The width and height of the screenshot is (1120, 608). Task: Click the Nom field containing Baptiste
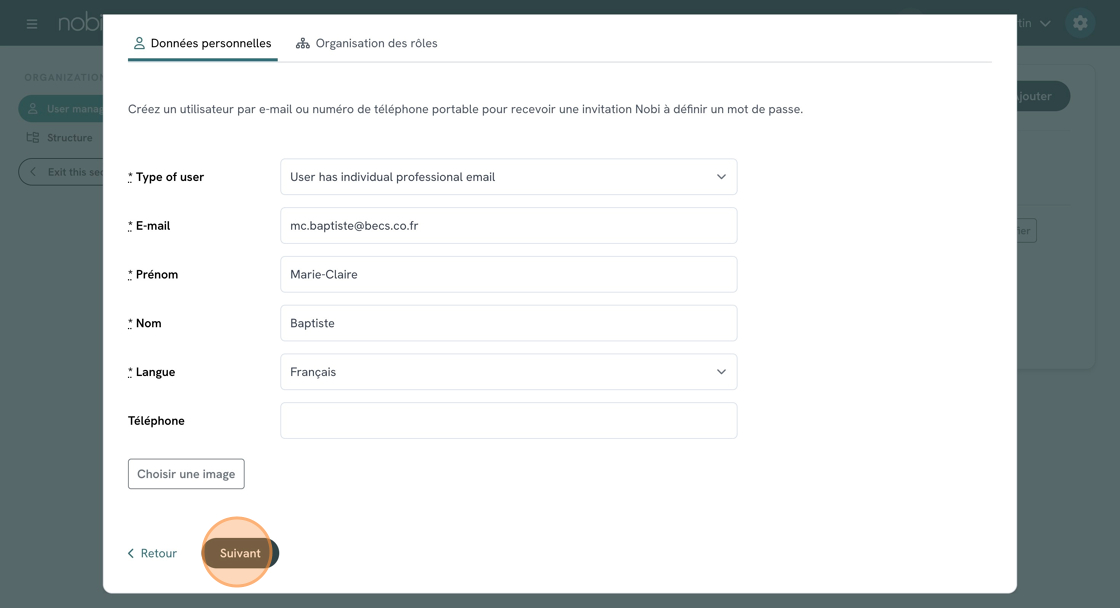pos(508,324)
